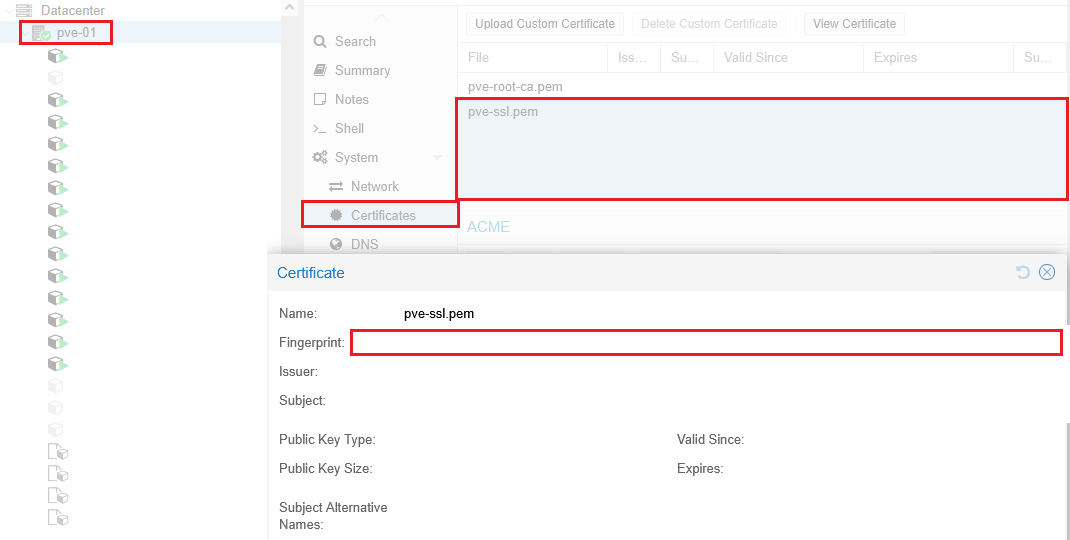
Task: Sort by the File column header
Action: tap(532, 57)
